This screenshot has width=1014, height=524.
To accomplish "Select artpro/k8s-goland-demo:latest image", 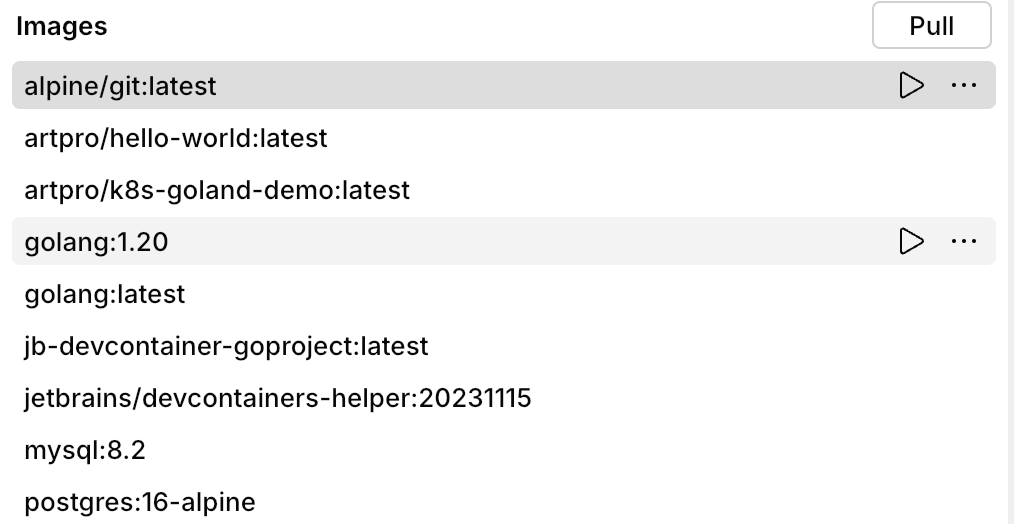I will (217, 190).
